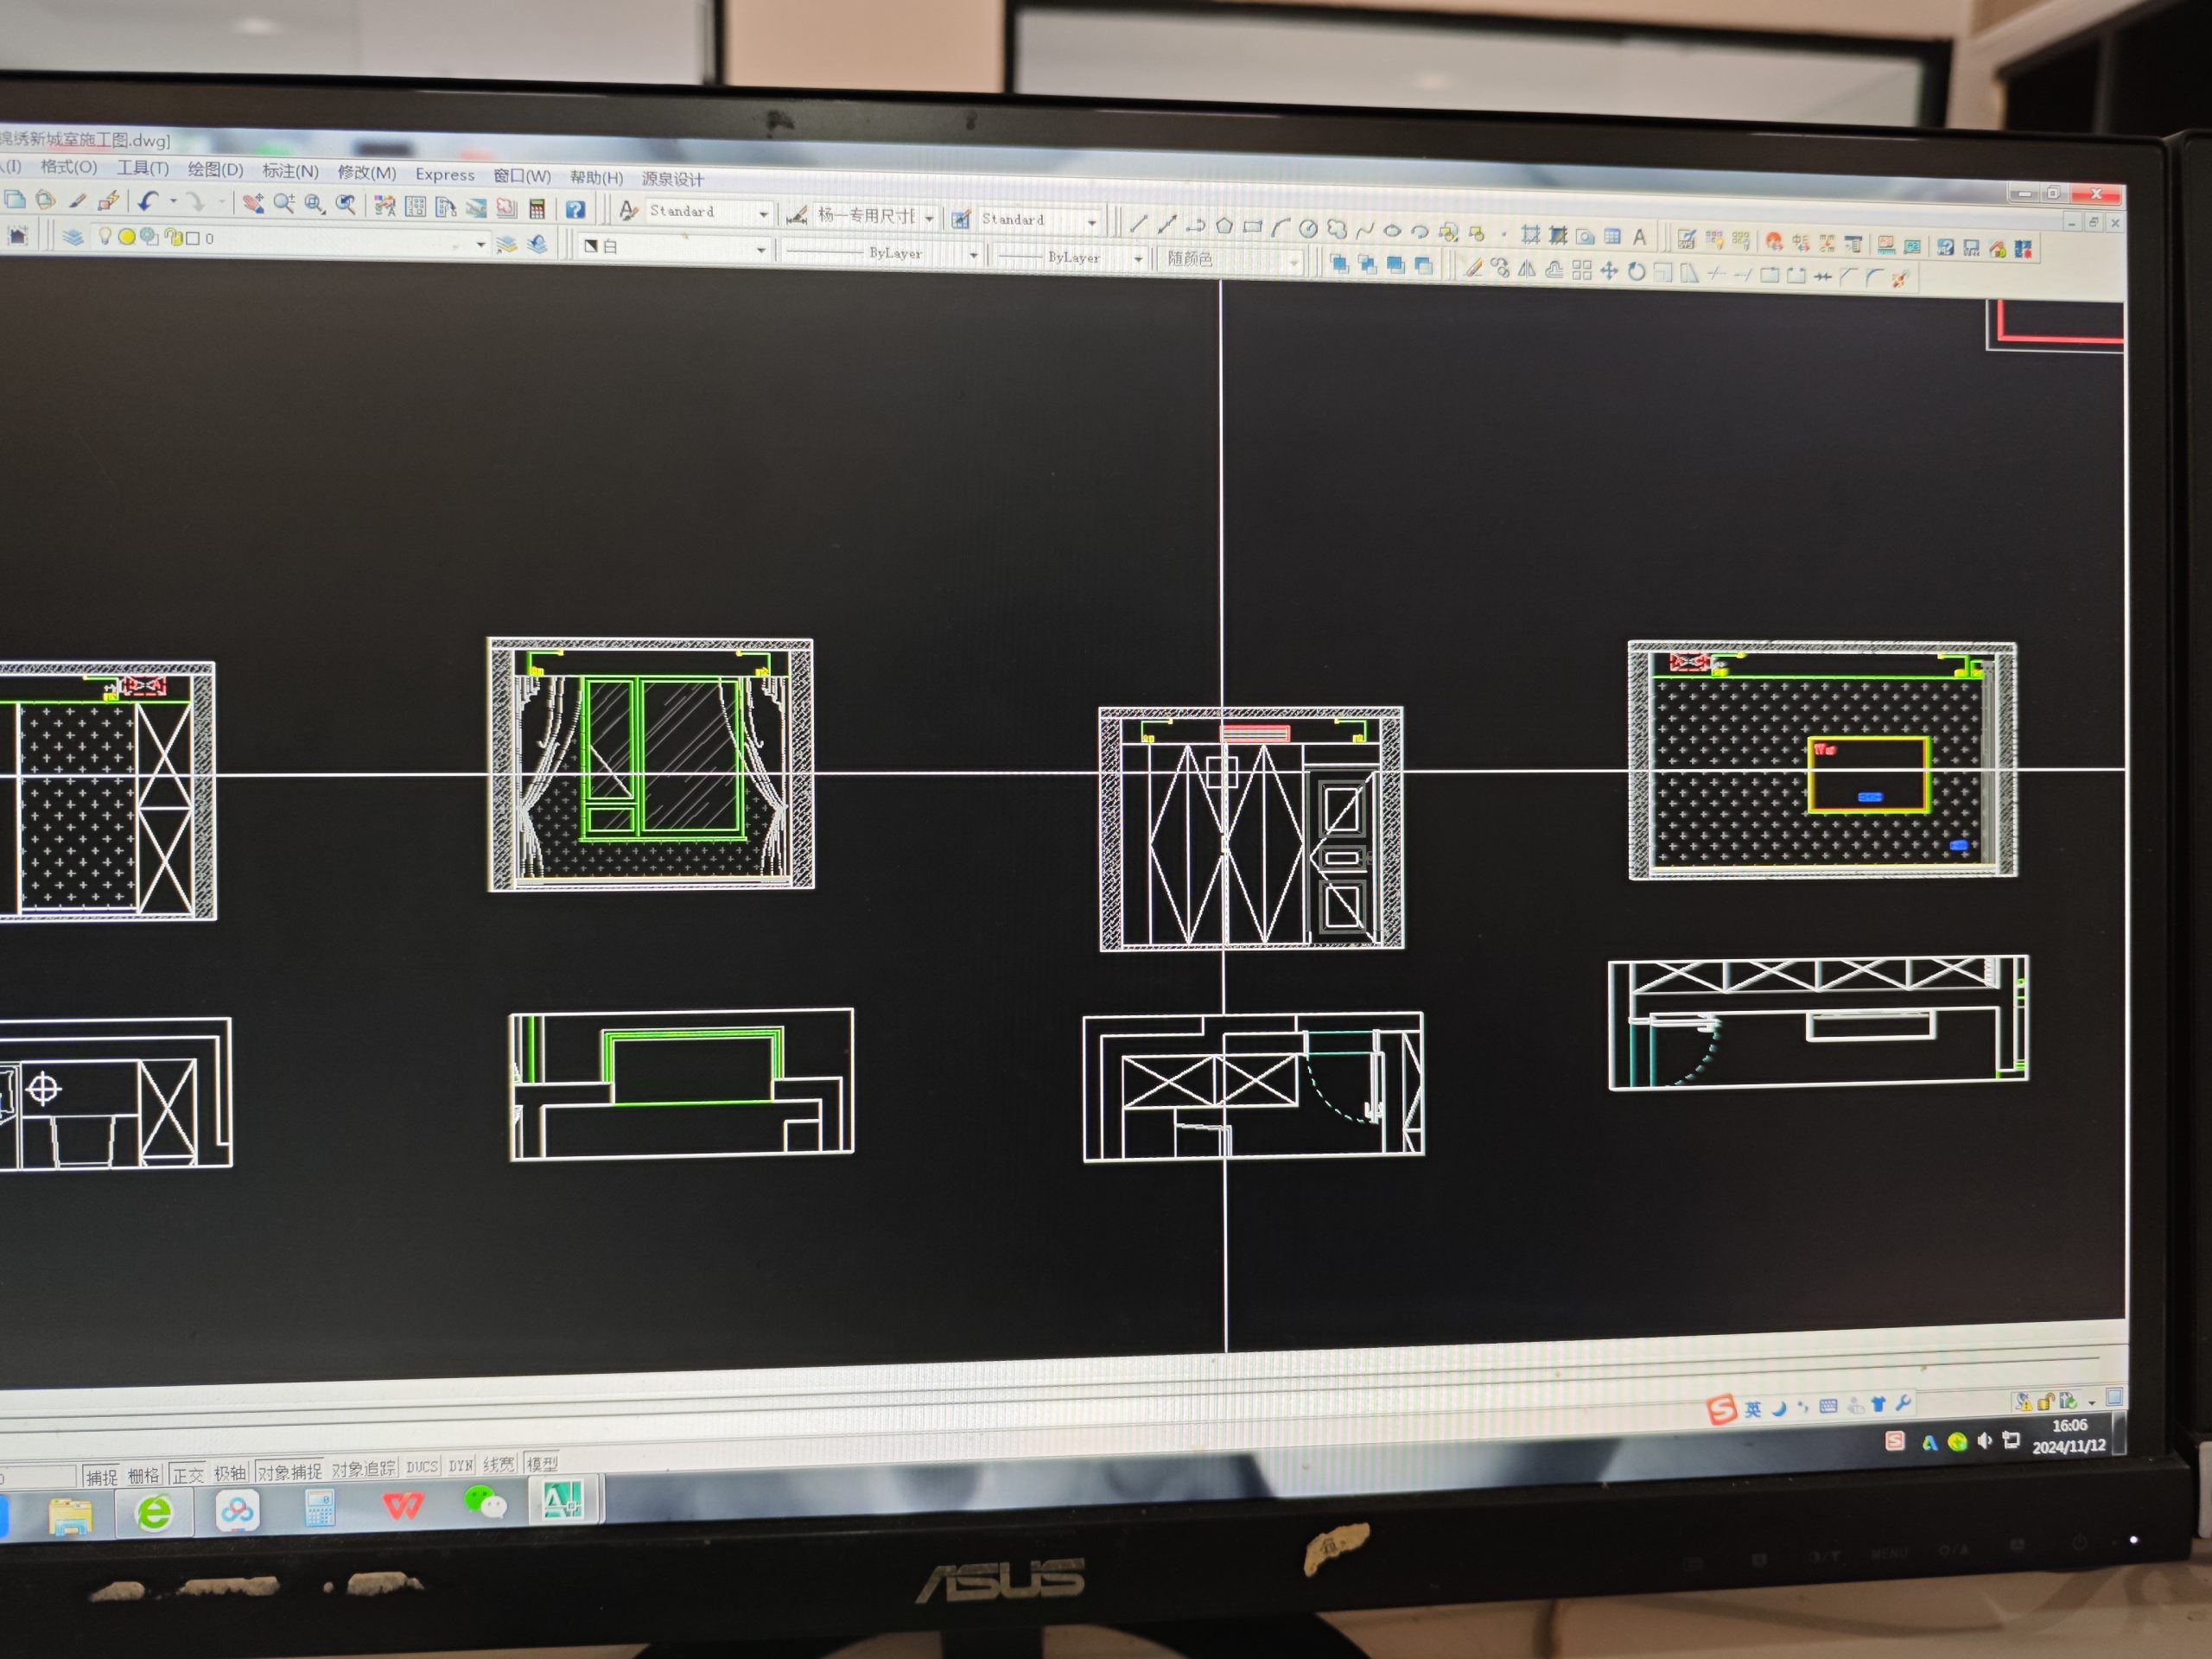Click the Hatch tool icon
The height and width of the screenshot is (1659, 2212).
tap(1530, 234)
